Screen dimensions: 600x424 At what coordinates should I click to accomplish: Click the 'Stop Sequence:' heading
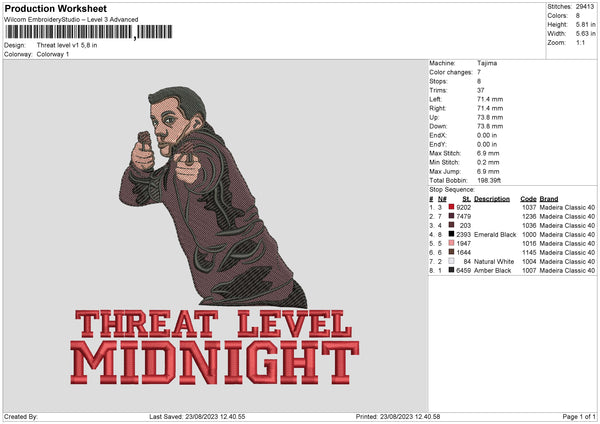click(x=452, y=189)
